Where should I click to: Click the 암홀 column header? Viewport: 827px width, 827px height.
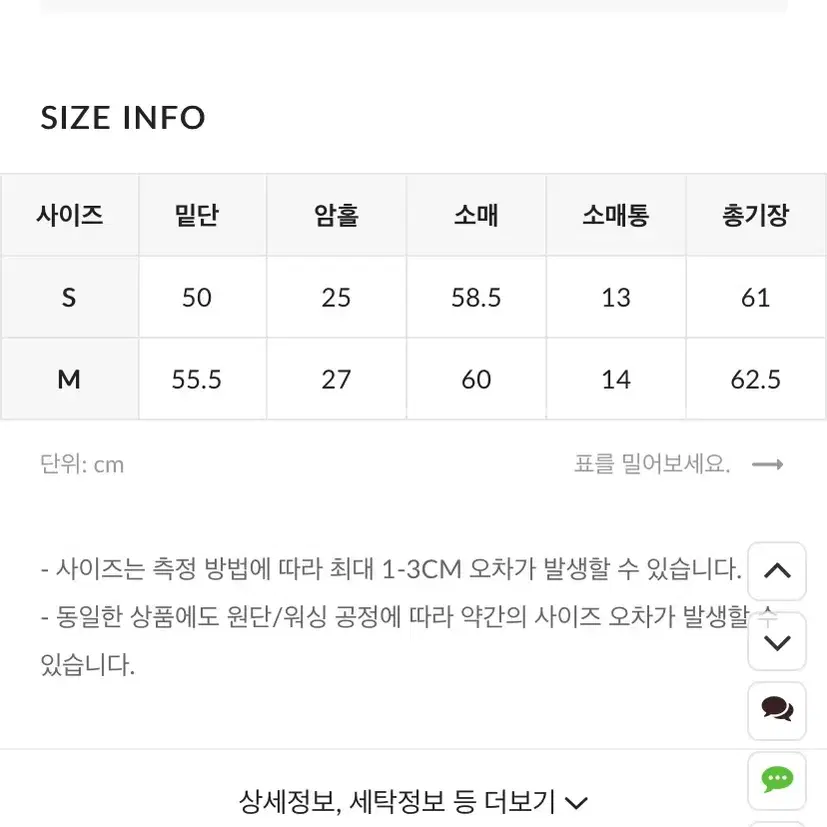tap(336, 215)
